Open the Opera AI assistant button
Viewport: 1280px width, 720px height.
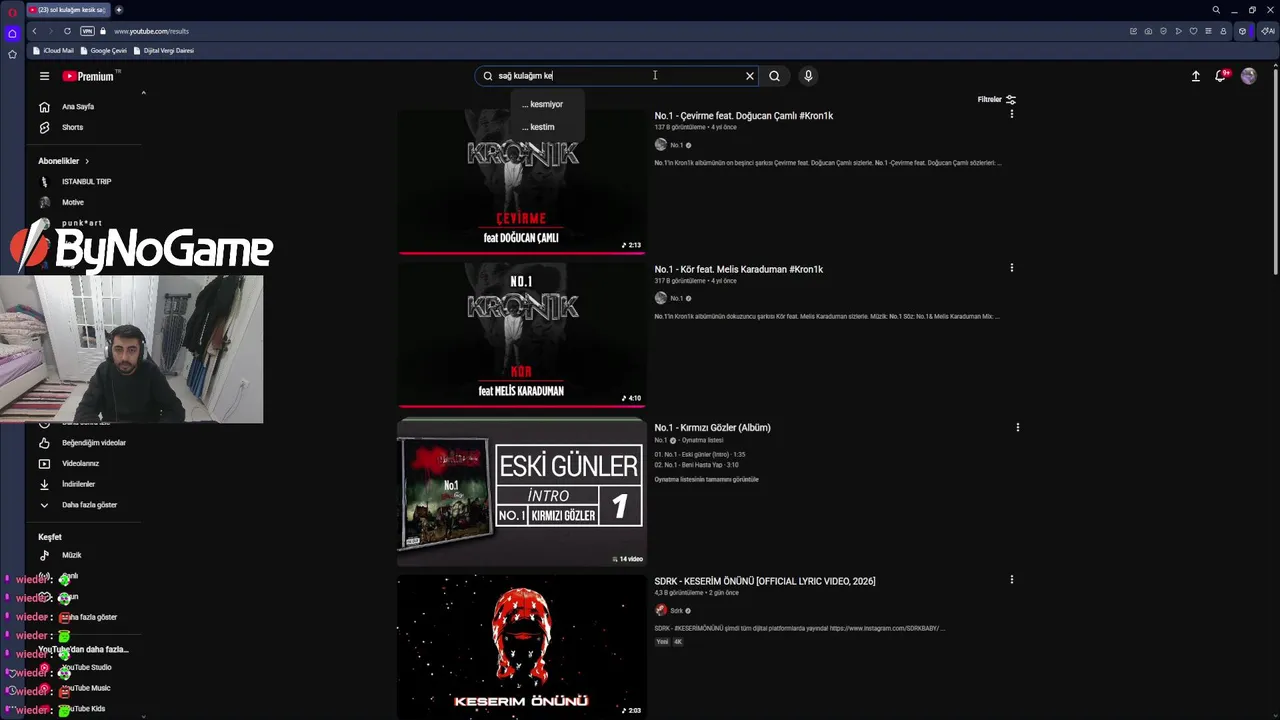click(1268, 31)
